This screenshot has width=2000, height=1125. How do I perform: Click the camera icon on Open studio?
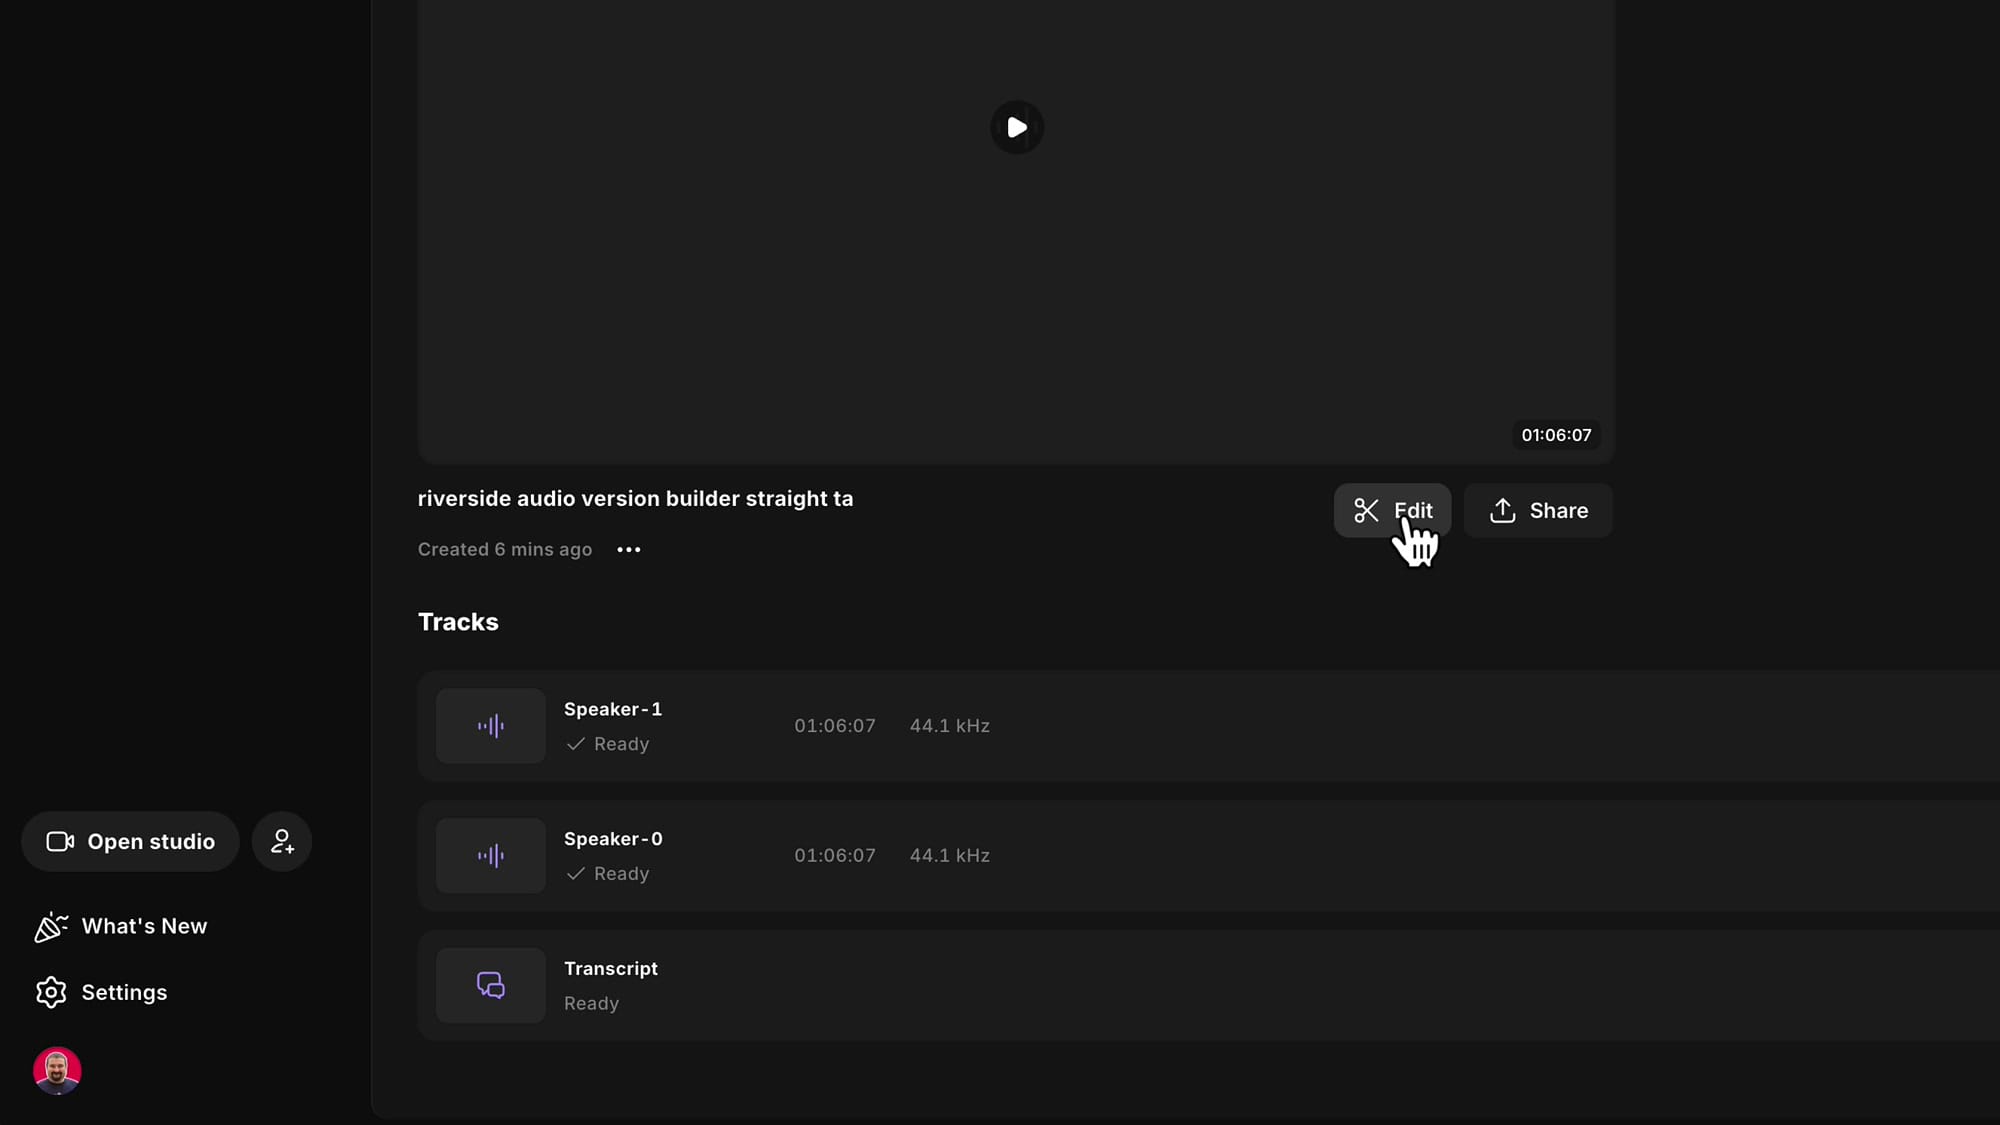click(x=60, y=841)
